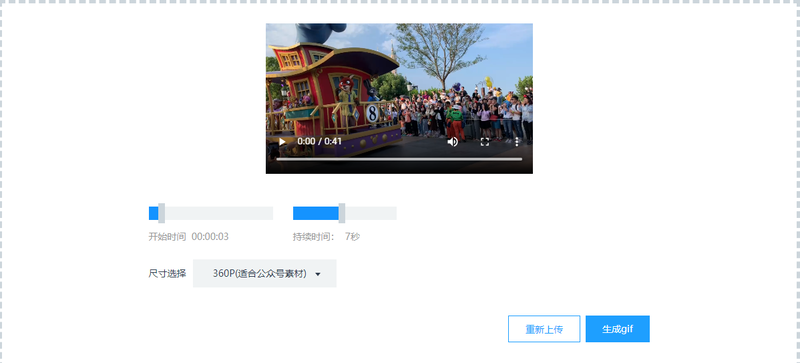This screenshot has height=363, width=800.
Task: Click the empty part of duration track
Action: point(371,213)
